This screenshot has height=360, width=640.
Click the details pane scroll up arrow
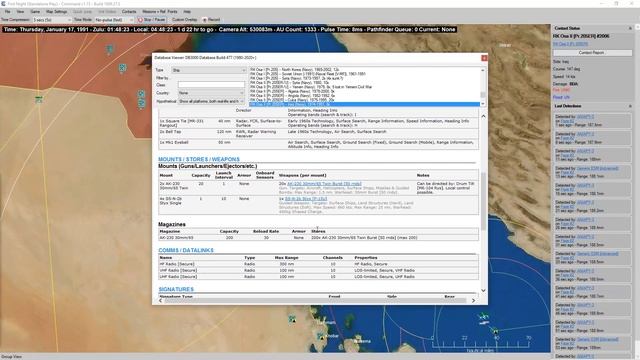click(483, 116)
